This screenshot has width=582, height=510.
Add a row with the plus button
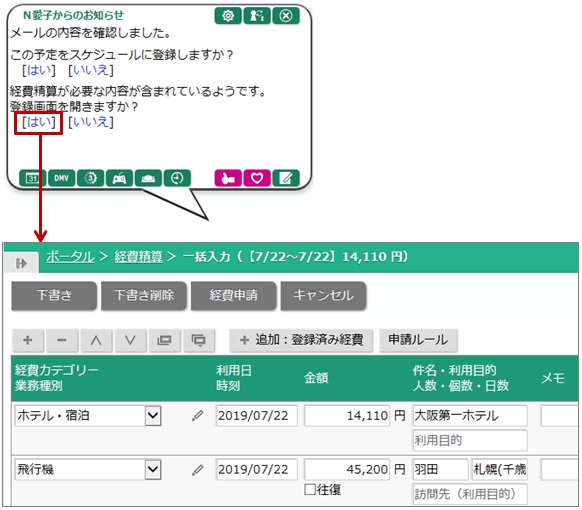click(28, 340)
